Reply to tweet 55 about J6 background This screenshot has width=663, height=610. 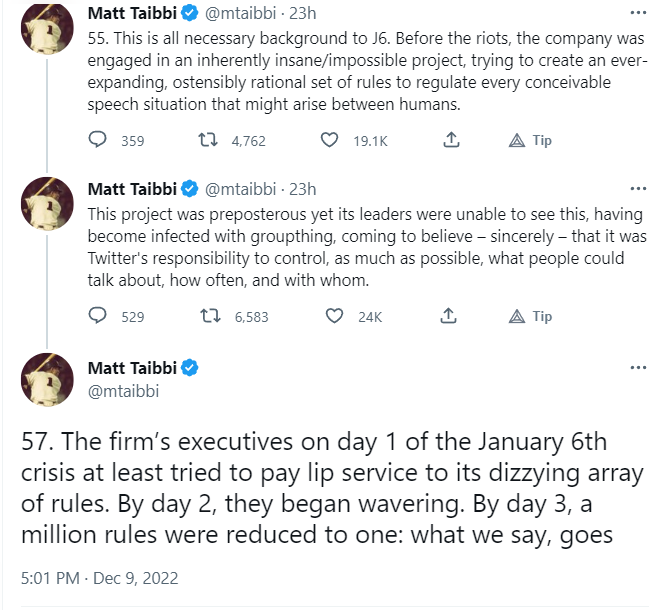pos(98,141)
